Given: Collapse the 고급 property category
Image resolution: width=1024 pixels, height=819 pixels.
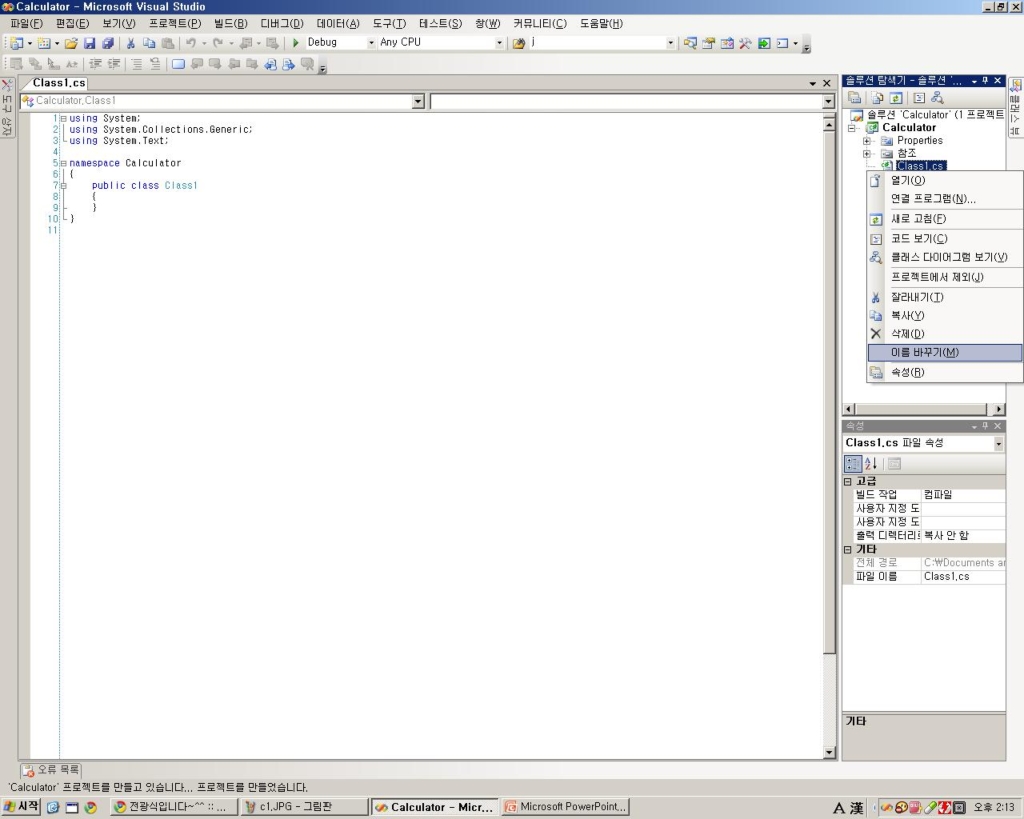Looking at the screenshot, I should point(848,481).
